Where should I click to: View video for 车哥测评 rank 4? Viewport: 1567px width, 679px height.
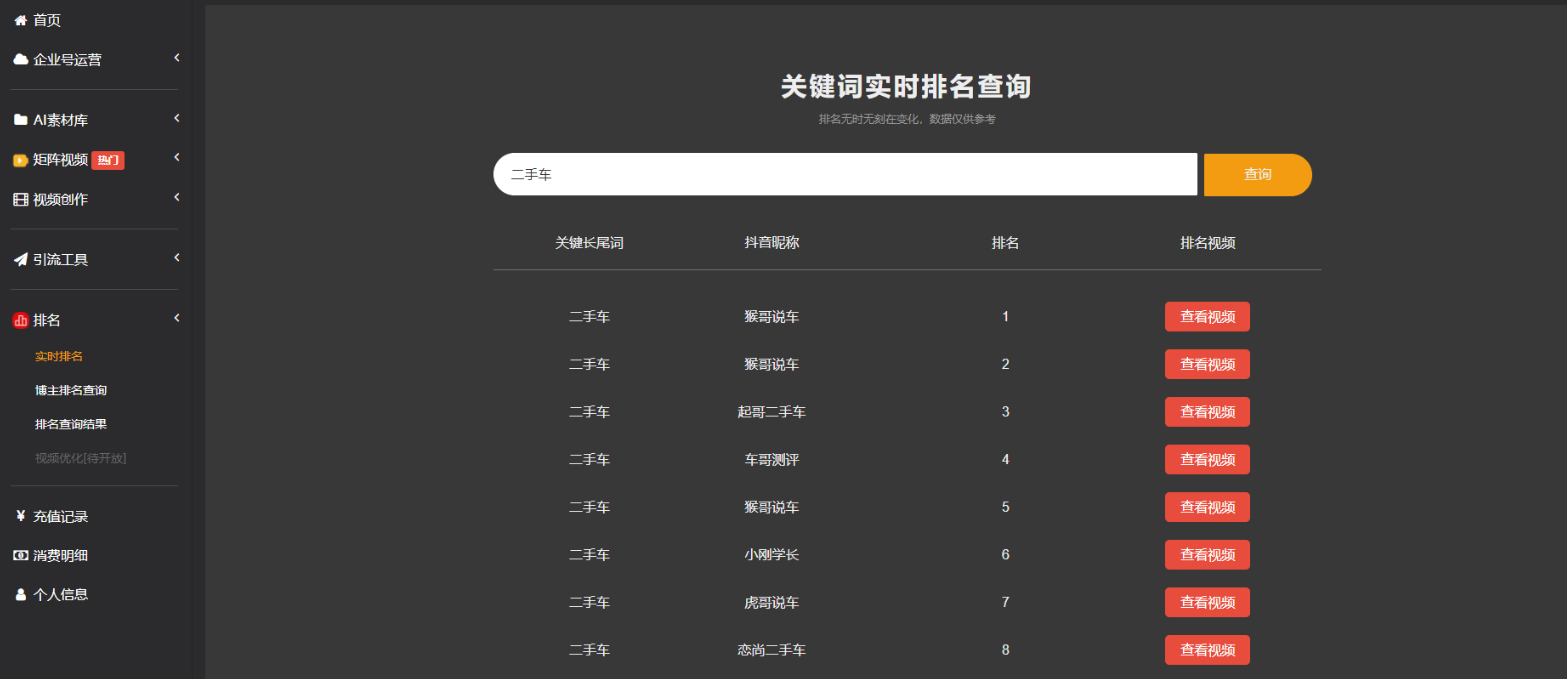(1207, 460)
